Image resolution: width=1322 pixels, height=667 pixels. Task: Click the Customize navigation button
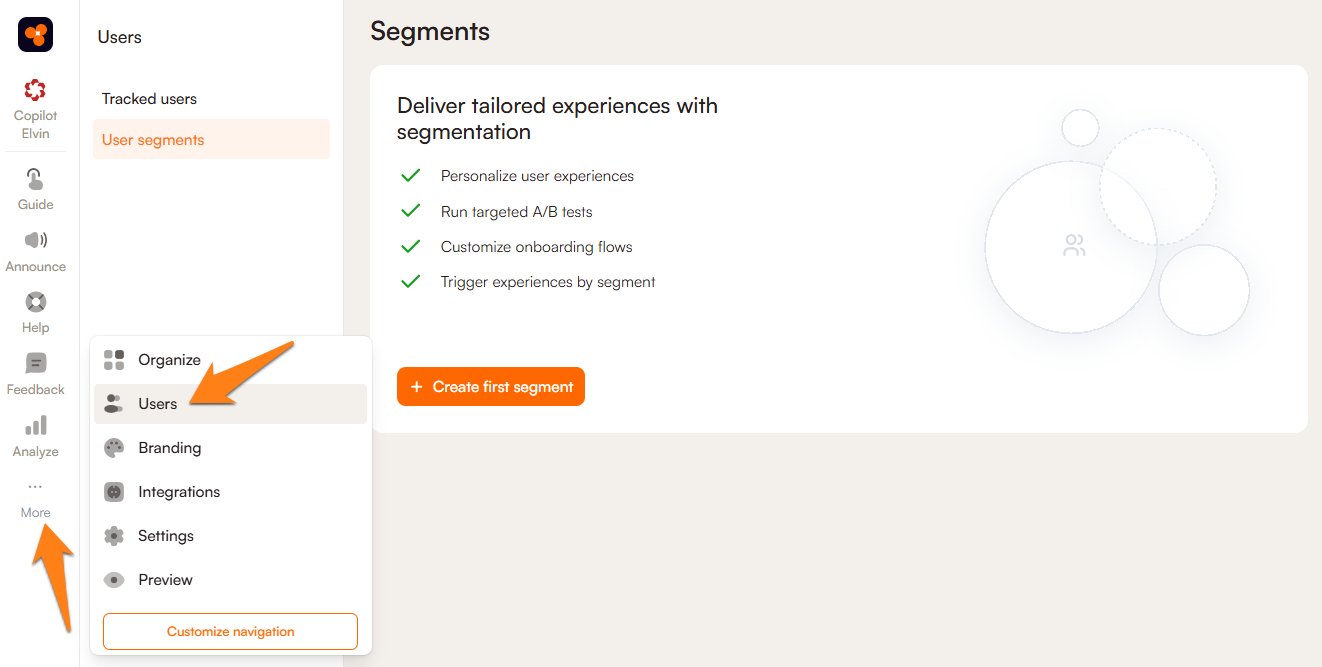point(230,632)
